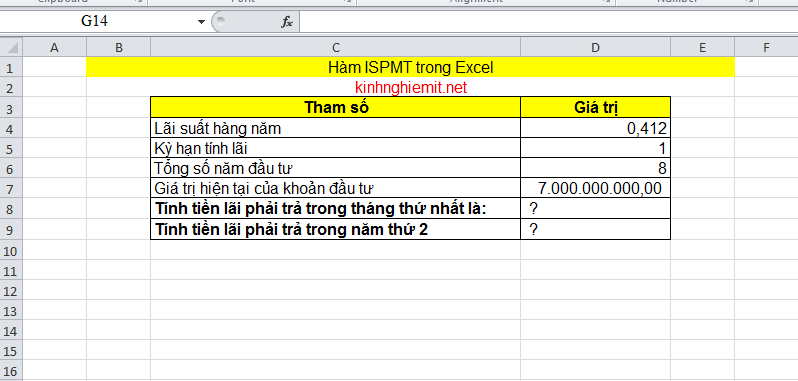
Task: Select row 12 header
Action: click(11, 291)
